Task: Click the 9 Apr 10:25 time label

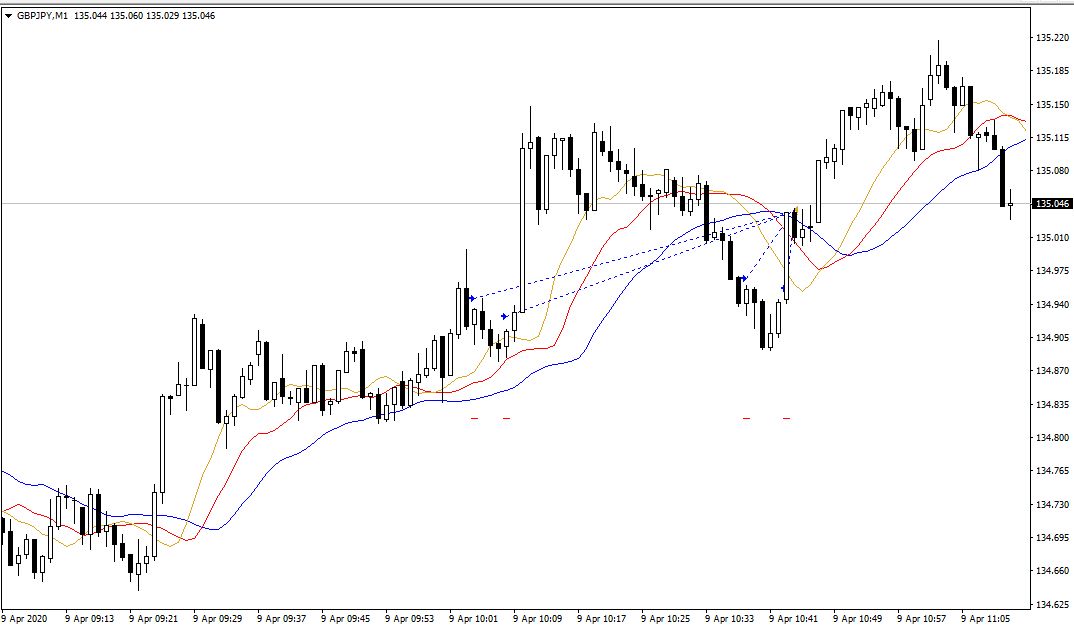Action: point(666,618)
